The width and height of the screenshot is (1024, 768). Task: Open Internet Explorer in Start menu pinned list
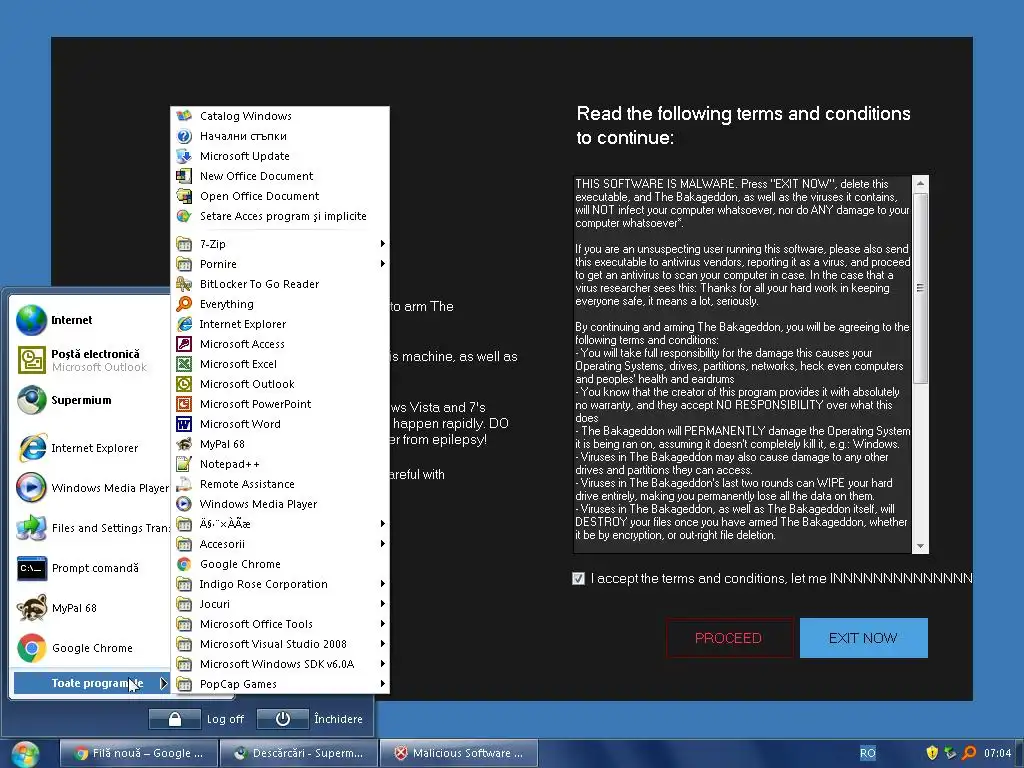(x=90, y=448)
